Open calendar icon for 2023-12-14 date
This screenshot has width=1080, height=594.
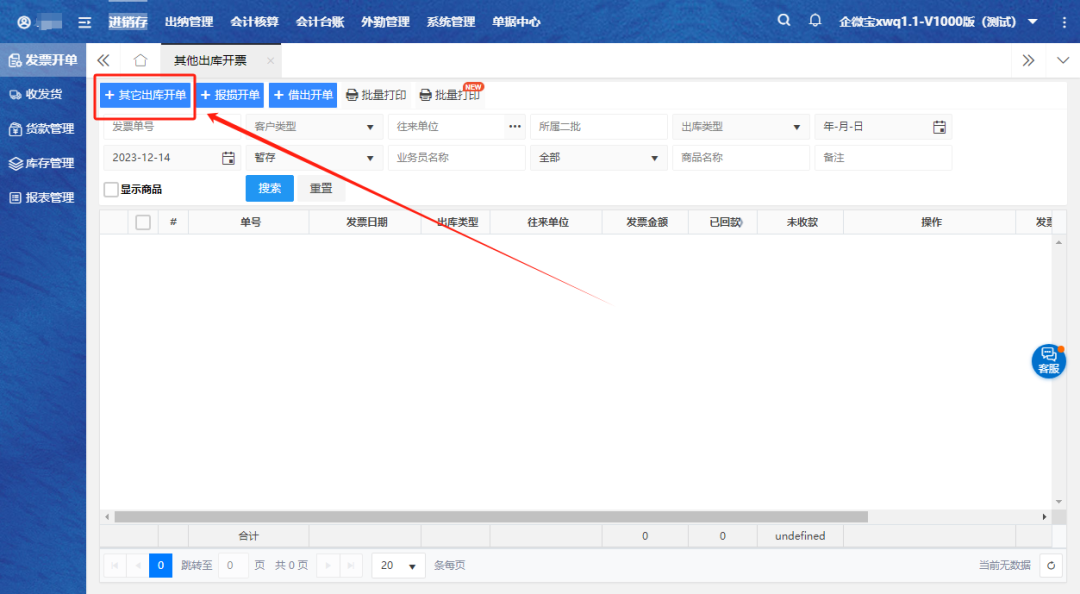pos(228,158)
